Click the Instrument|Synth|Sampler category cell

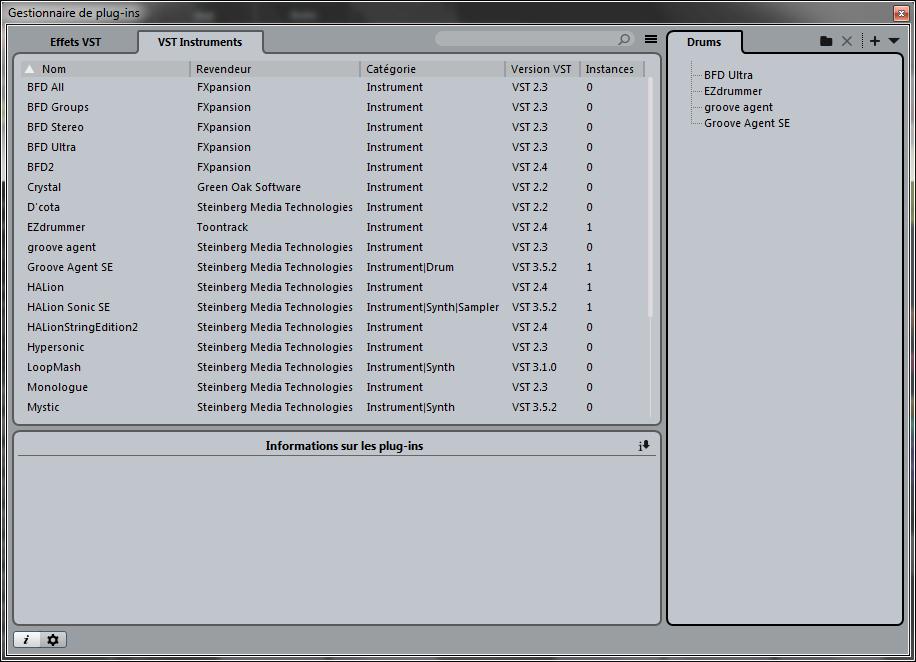point(433,307)
